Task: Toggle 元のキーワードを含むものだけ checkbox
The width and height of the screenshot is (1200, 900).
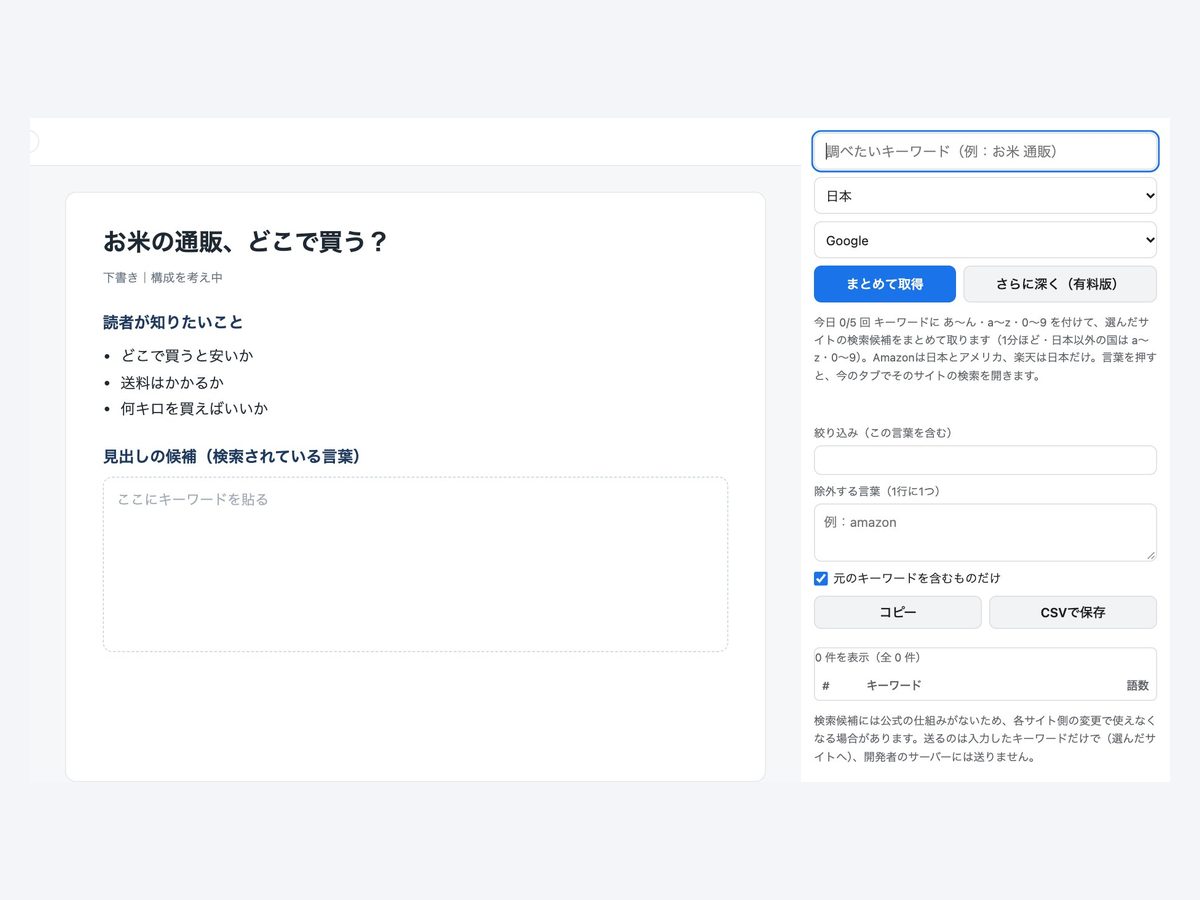Action: (821, 578)
